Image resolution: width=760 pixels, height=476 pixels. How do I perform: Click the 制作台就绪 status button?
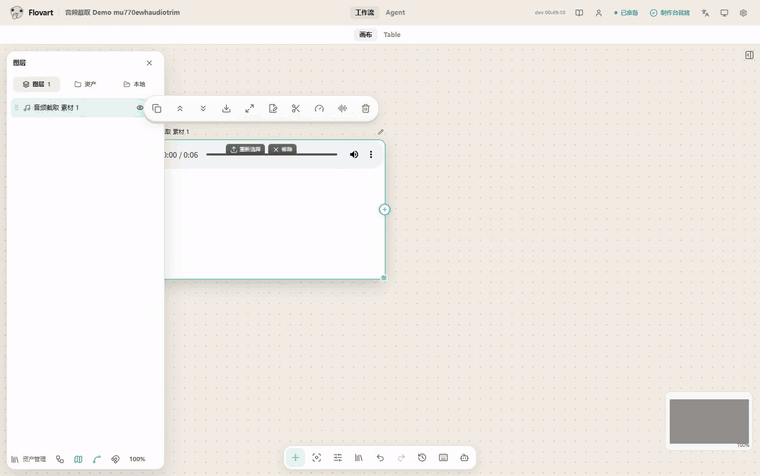(669, 13)
